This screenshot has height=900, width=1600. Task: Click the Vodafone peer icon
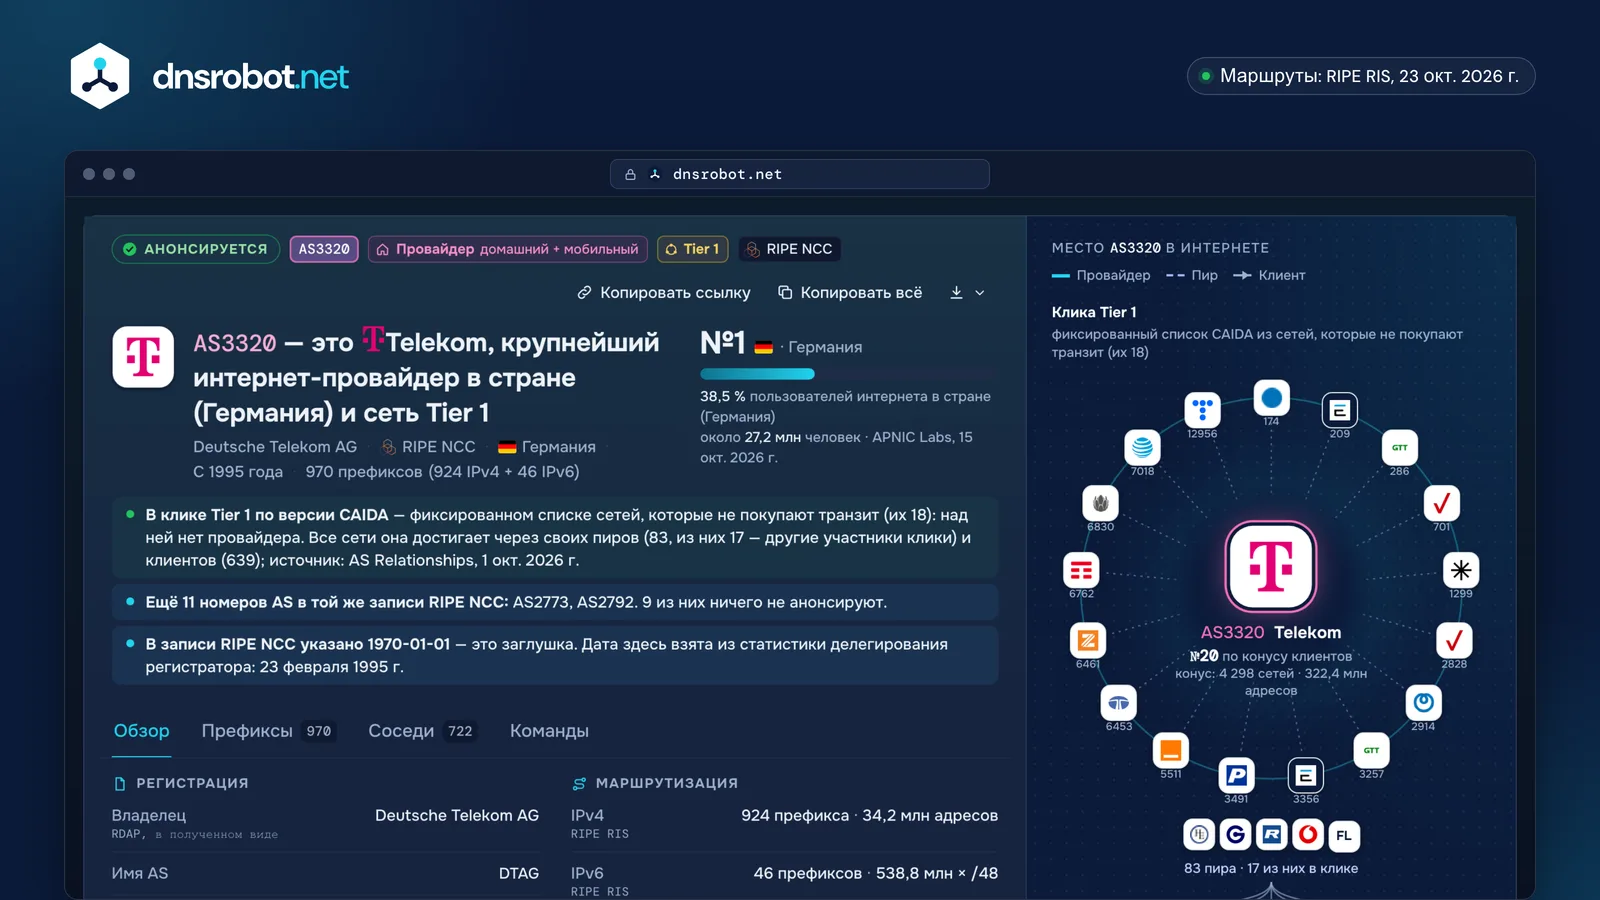tap(1308, 834)
